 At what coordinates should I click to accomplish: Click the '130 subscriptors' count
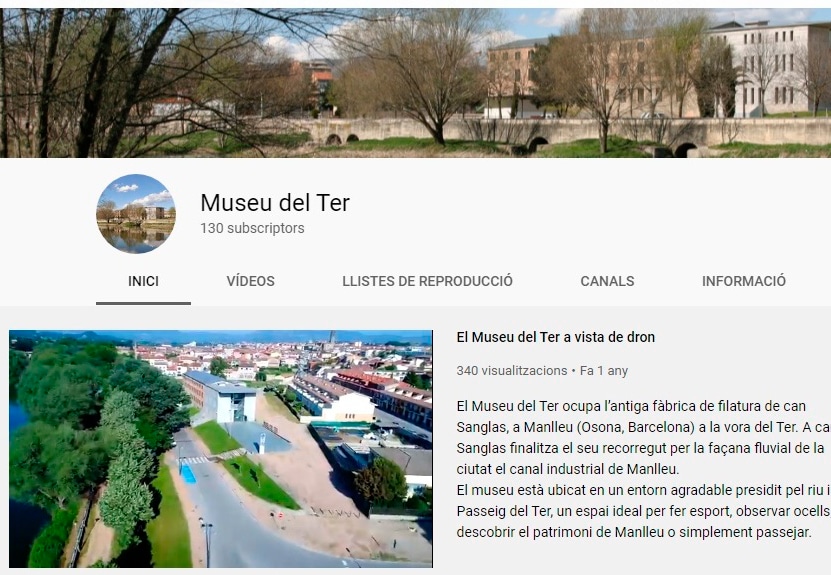point(252,228)
